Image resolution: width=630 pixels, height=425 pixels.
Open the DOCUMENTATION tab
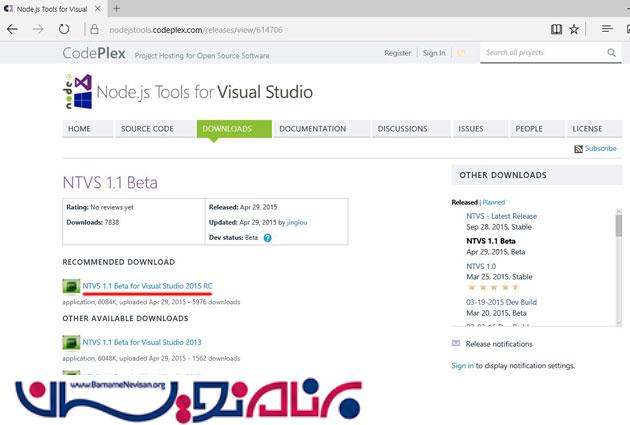[x=322, y=129]
